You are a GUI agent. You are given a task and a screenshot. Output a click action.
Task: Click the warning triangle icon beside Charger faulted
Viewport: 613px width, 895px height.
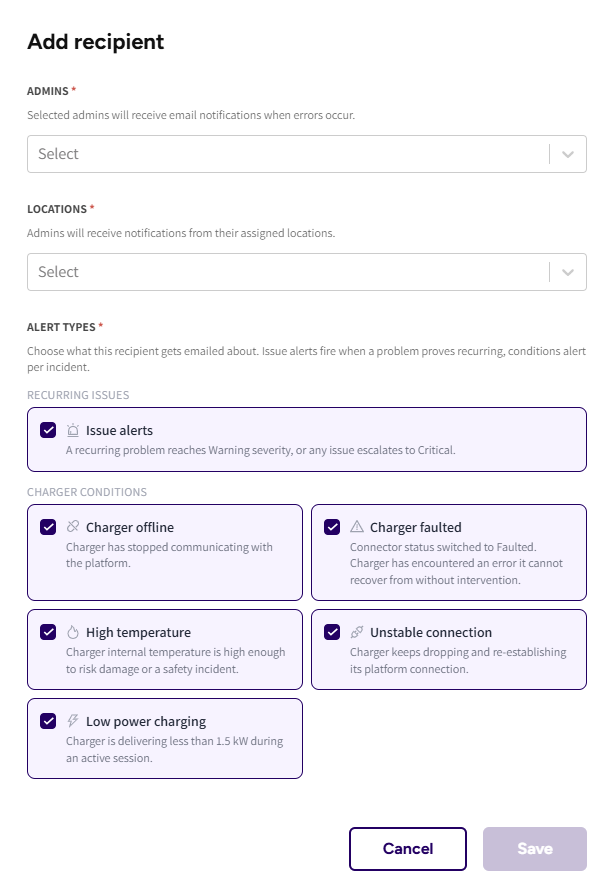click(357, 526)
